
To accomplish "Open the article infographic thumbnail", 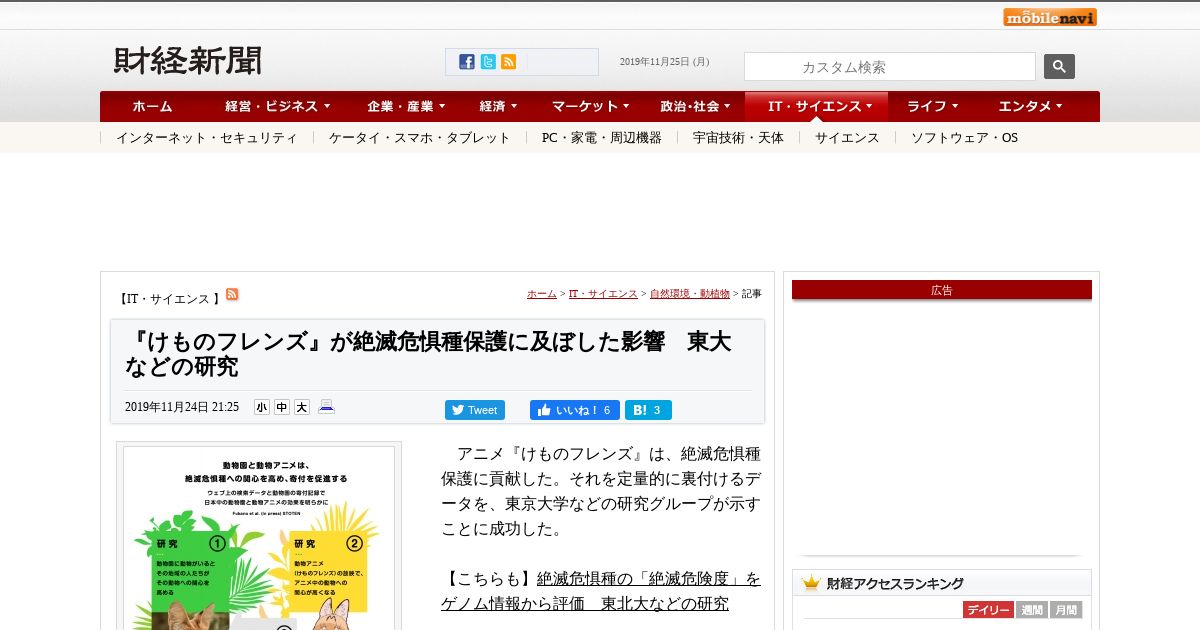I will [x=259, y=536].
